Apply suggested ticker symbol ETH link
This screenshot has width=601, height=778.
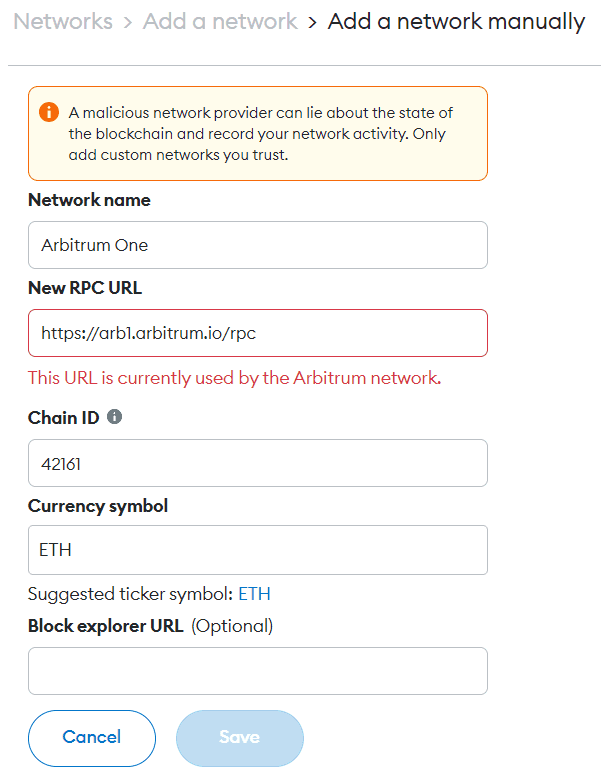pos(254,594)
